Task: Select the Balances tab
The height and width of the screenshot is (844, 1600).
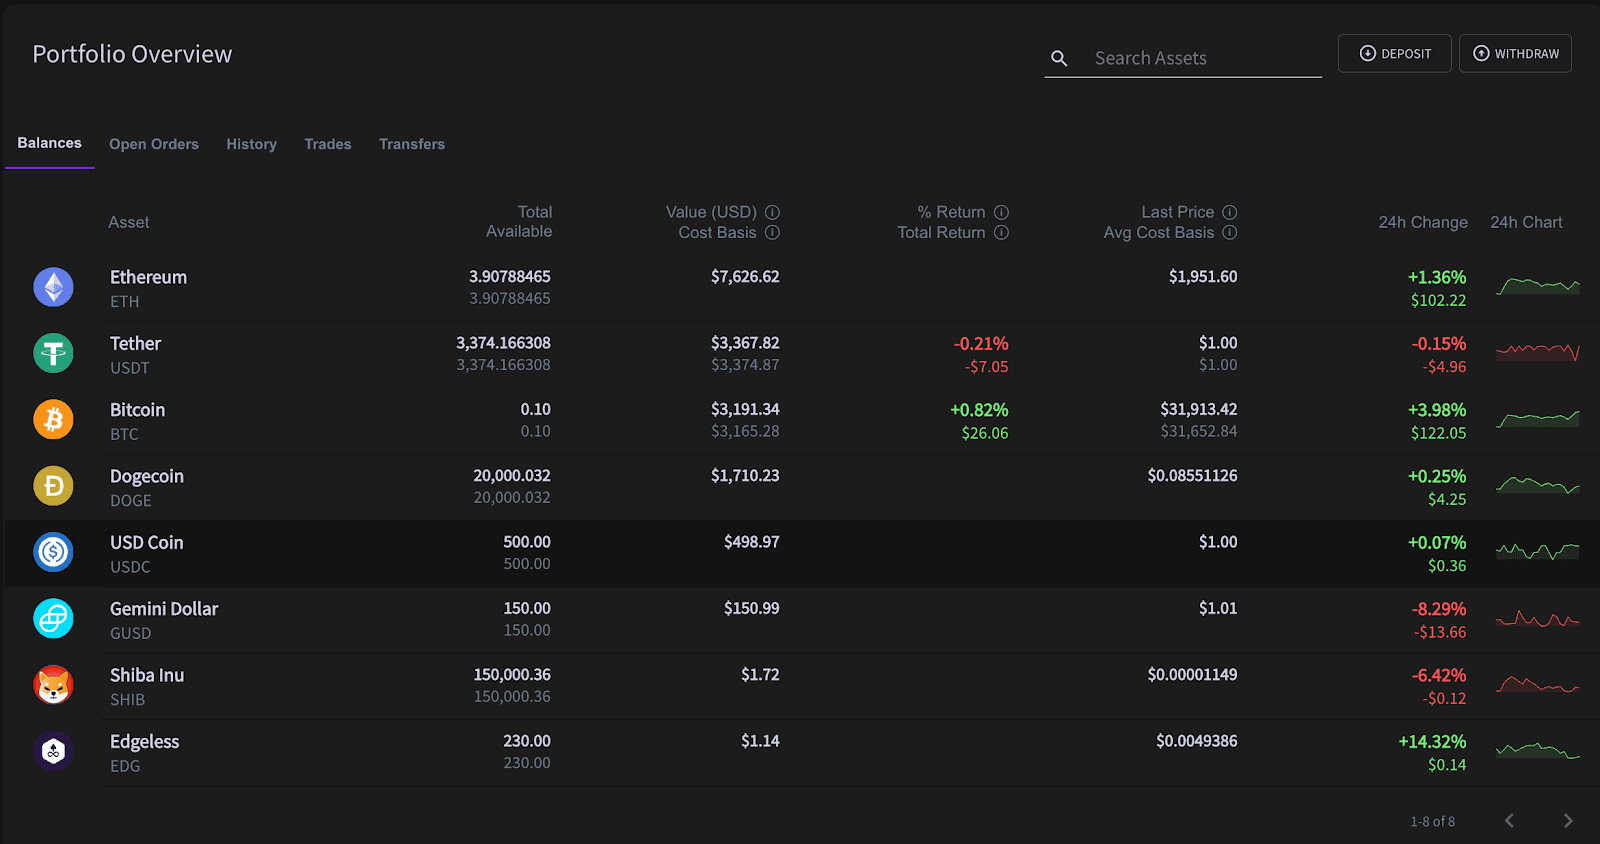Action: (x=50, y=143)
